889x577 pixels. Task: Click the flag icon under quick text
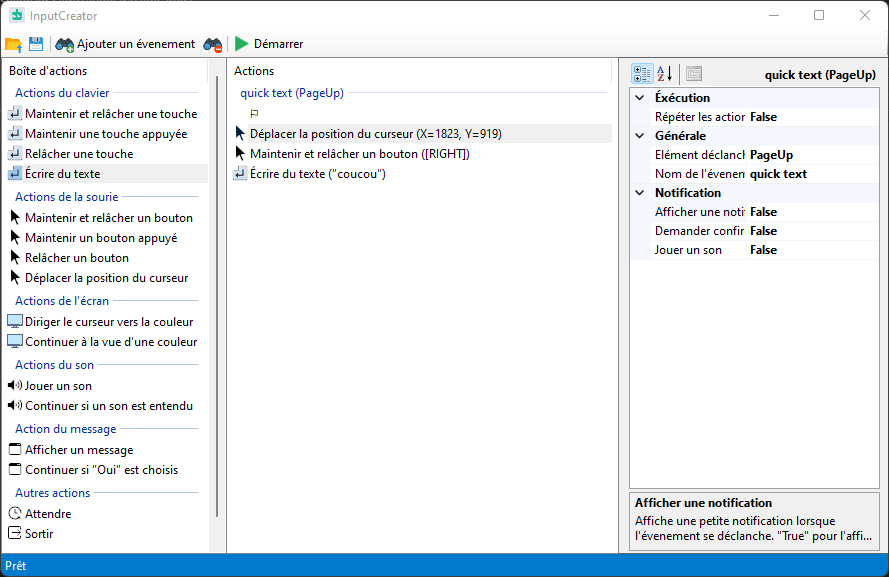[254, 114]
